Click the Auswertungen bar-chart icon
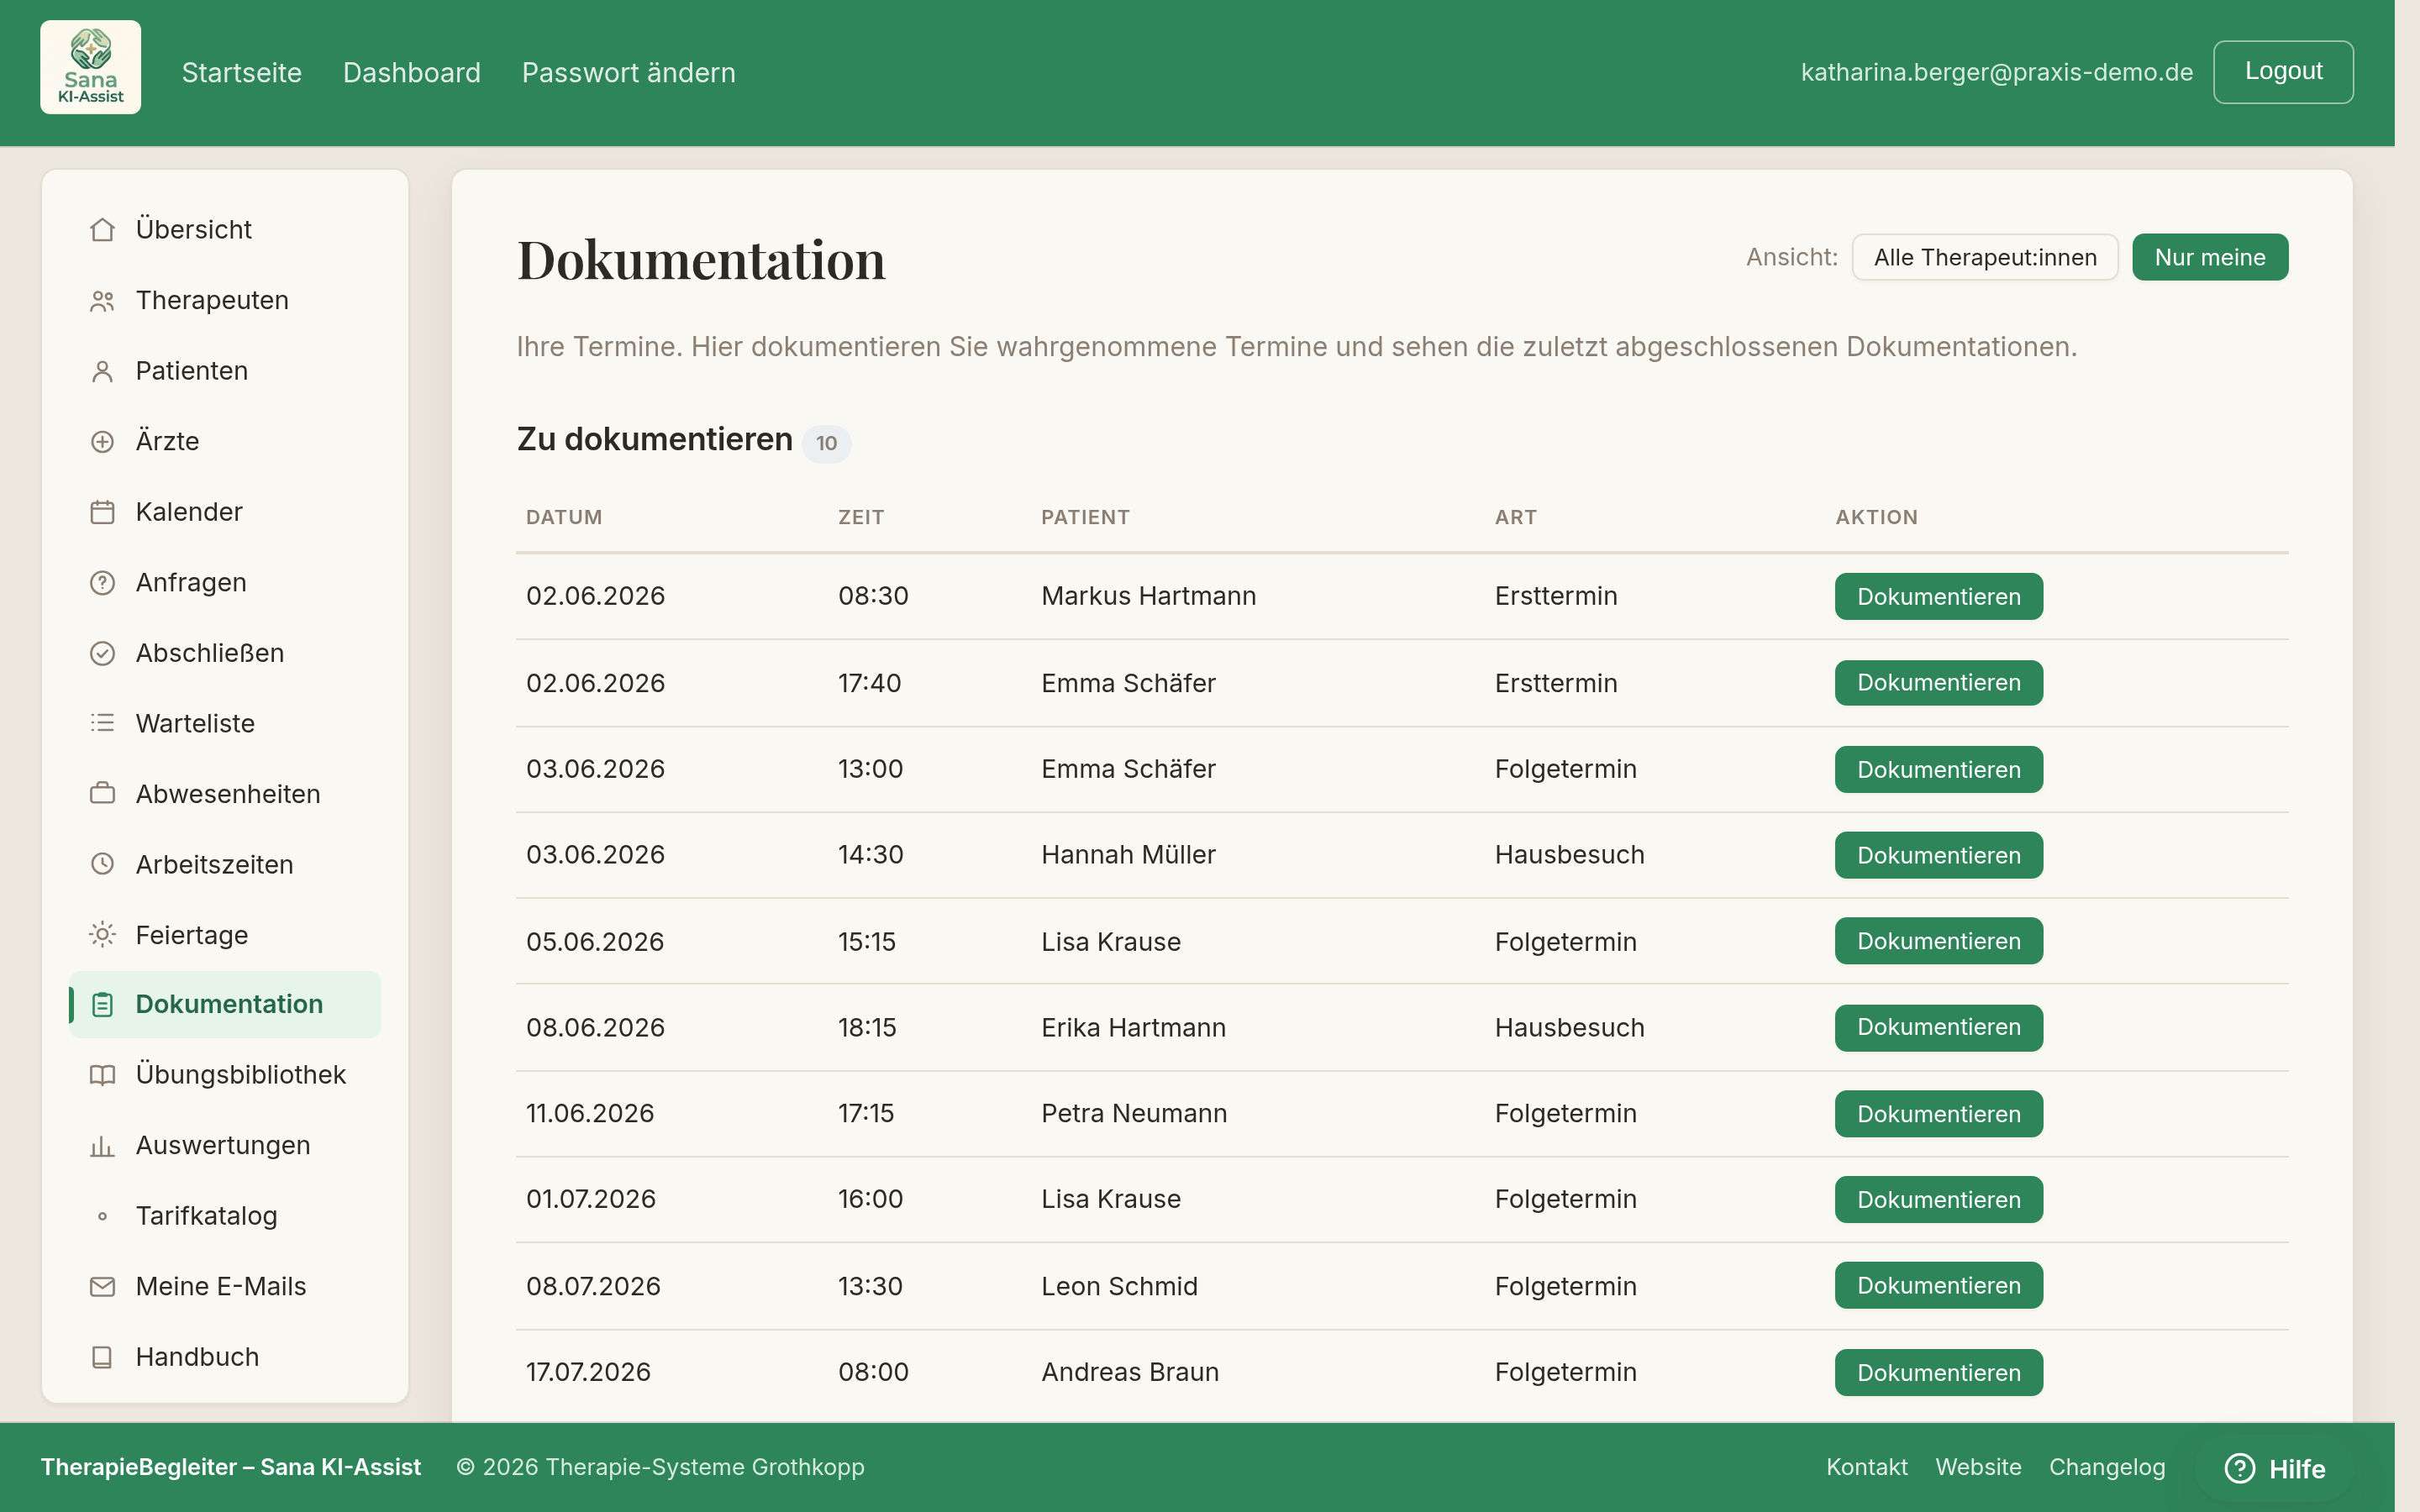 click(x=102, y=1146)
